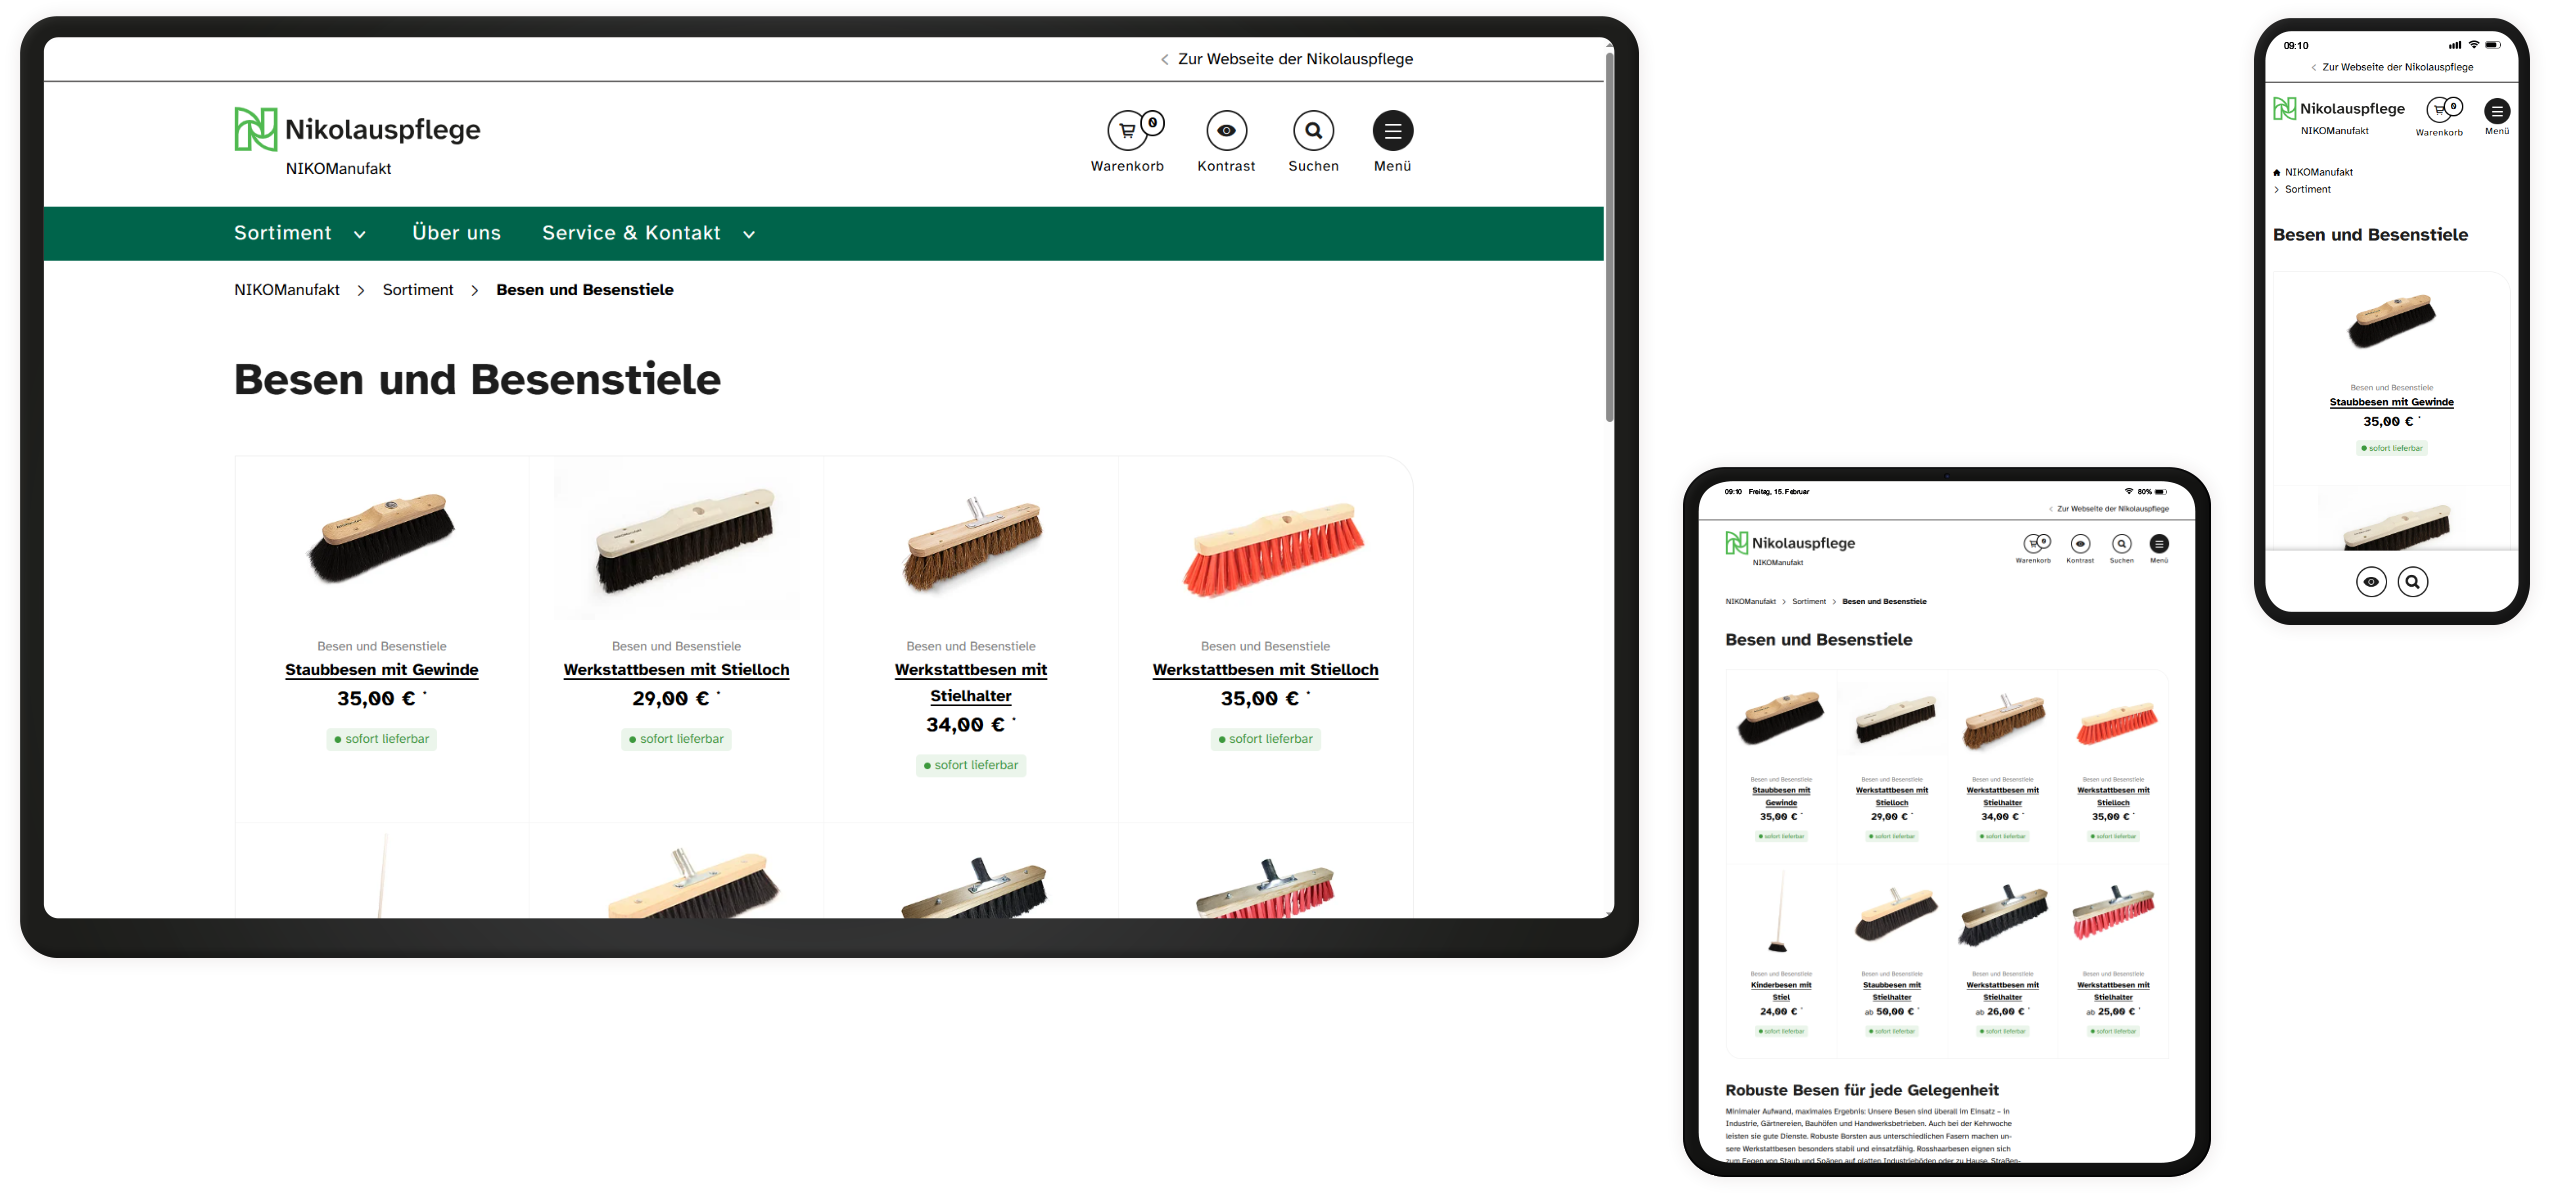
Task: Expand the Service & Kontakt dropdown chevron
Action: [x=749, y=234]
